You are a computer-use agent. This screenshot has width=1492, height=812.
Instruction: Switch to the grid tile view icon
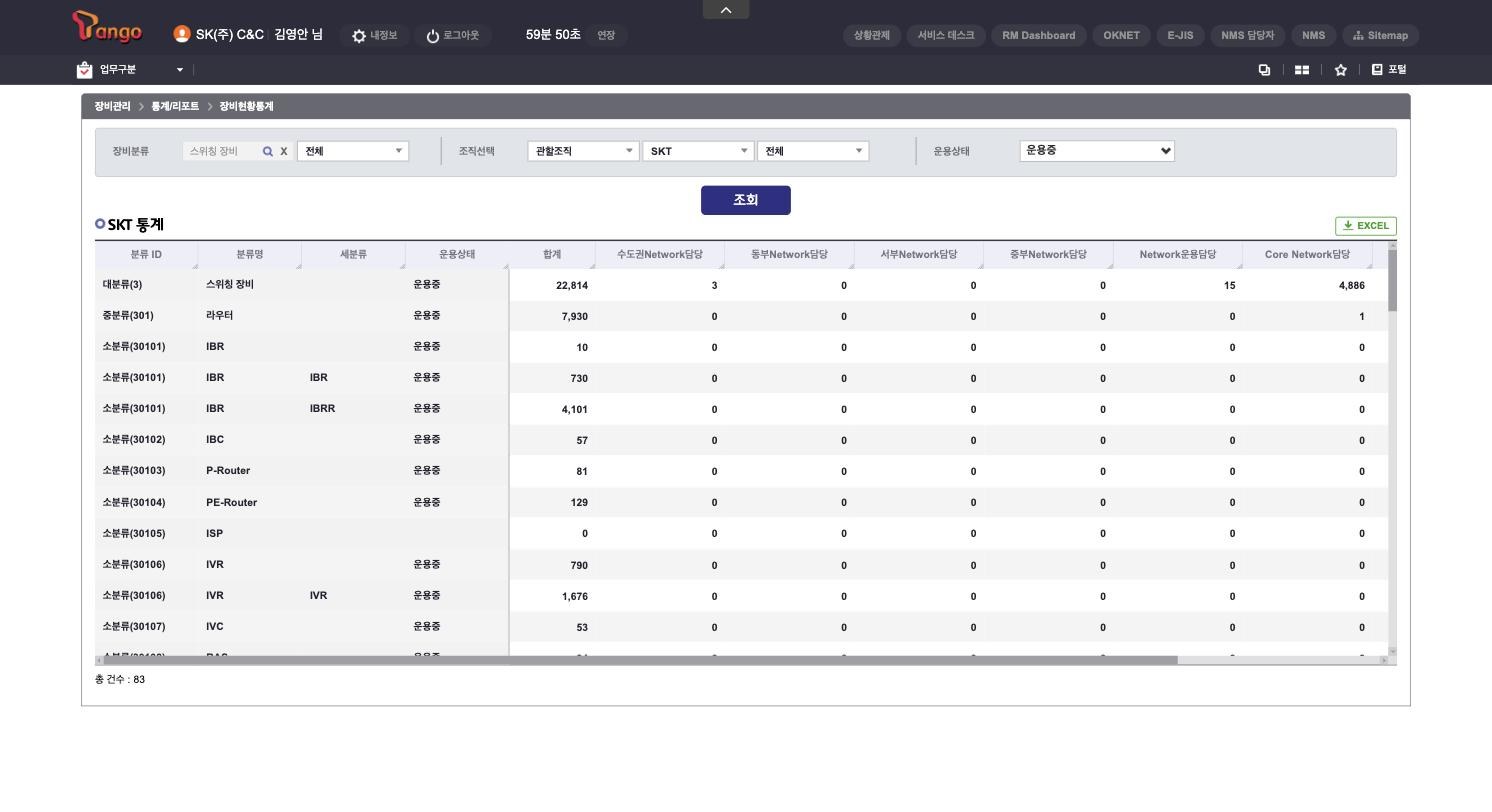(x=1302, y=70)
